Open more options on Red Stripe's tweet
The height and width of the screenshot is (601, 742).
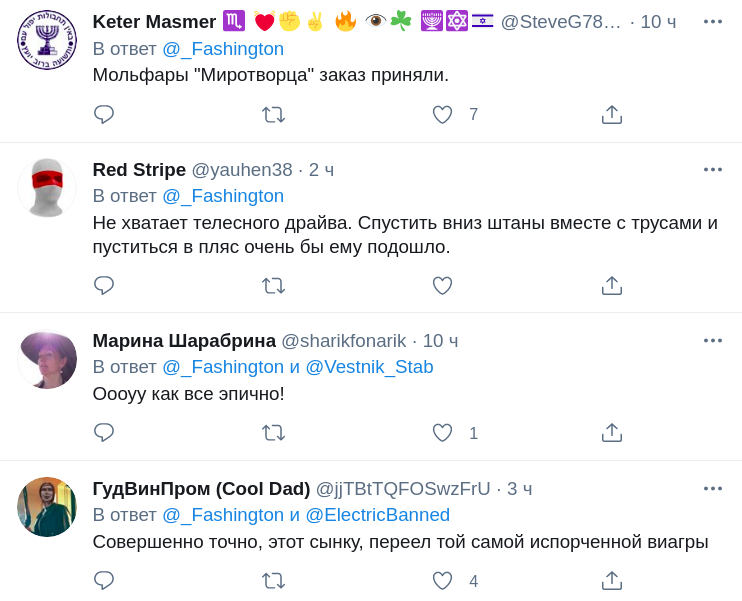712,170
